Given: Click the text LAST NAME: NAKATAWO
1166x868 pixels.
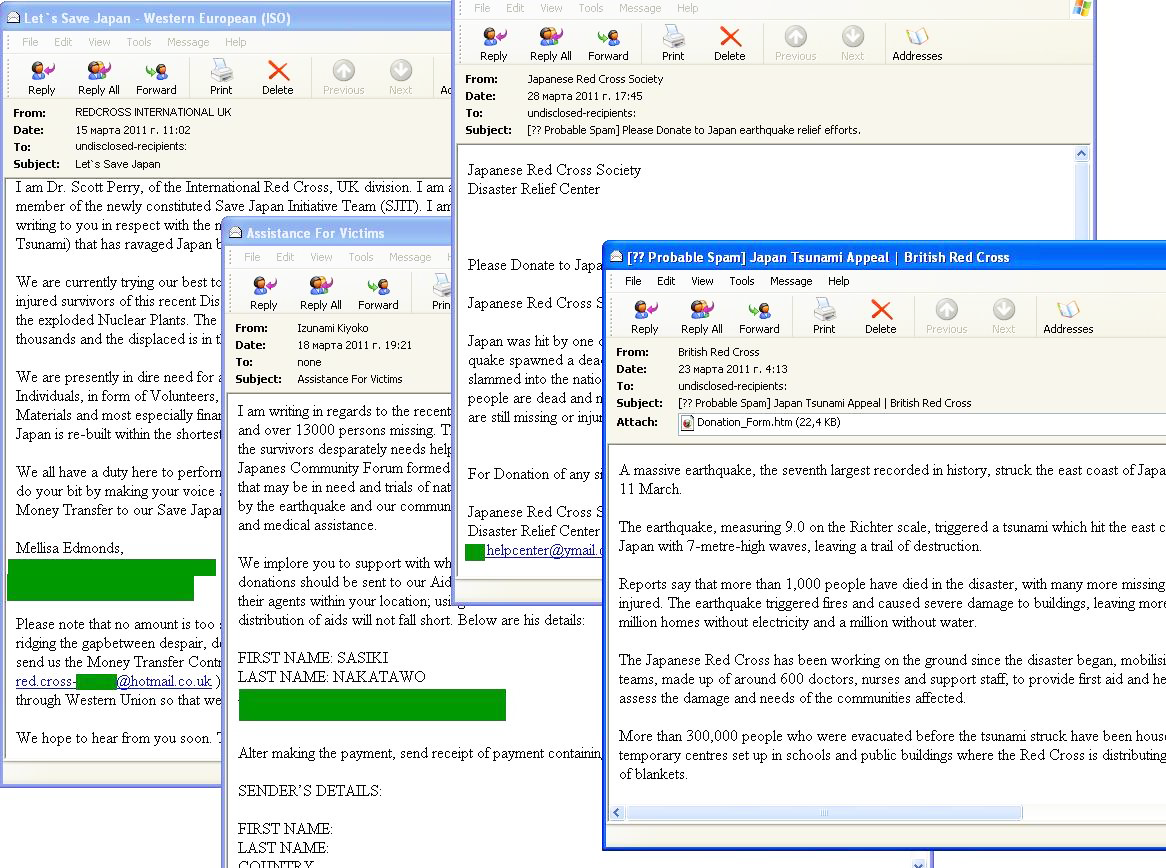Looking at the screenshot, I should (332, 677).
